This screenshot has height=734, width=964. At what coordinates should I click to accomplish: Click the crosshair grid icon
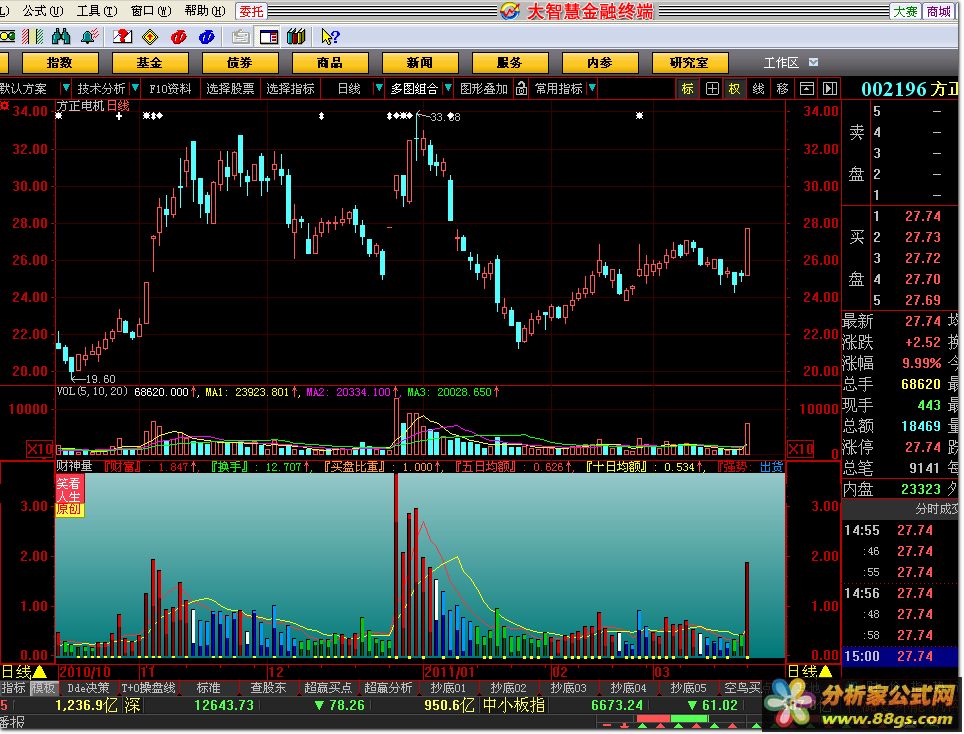pyautogui.click(x=712, y=89)
